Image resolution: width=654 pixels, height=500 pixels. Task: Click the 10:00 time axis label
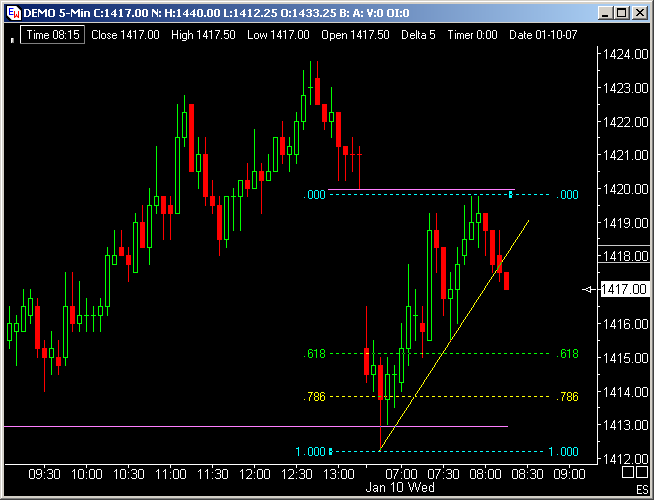point(87,474)
